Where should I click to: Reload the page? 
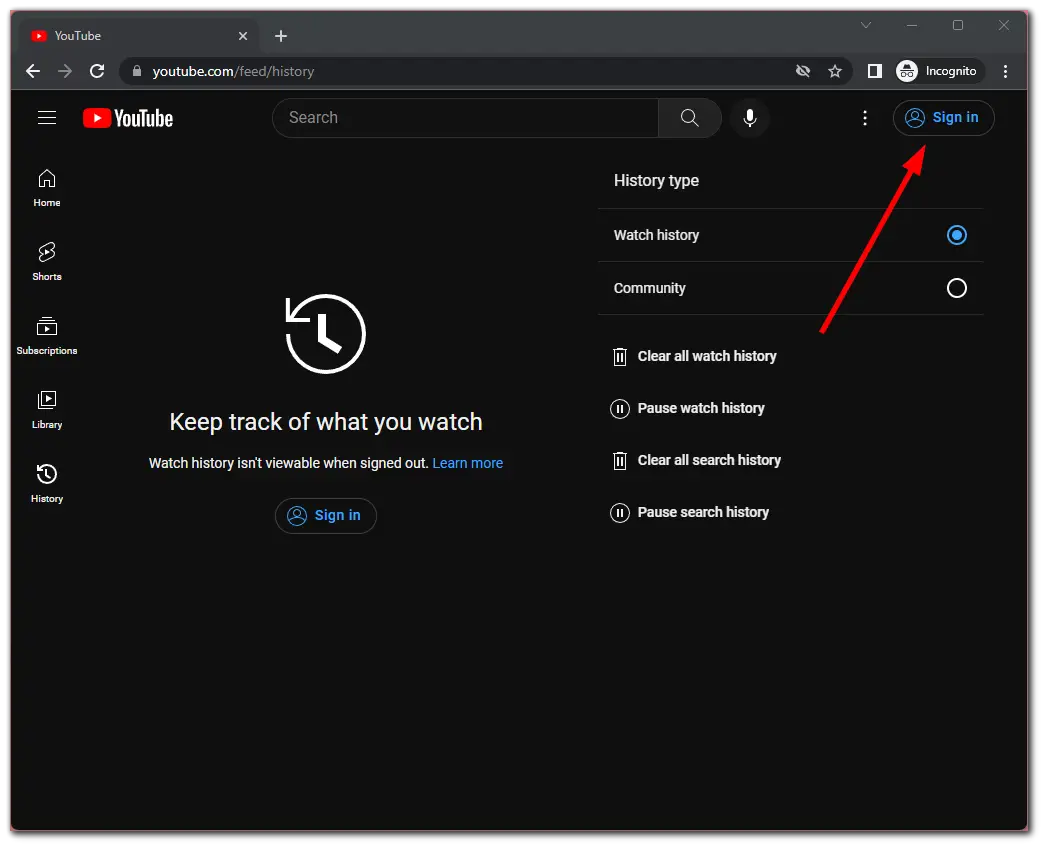coord(97,71)
